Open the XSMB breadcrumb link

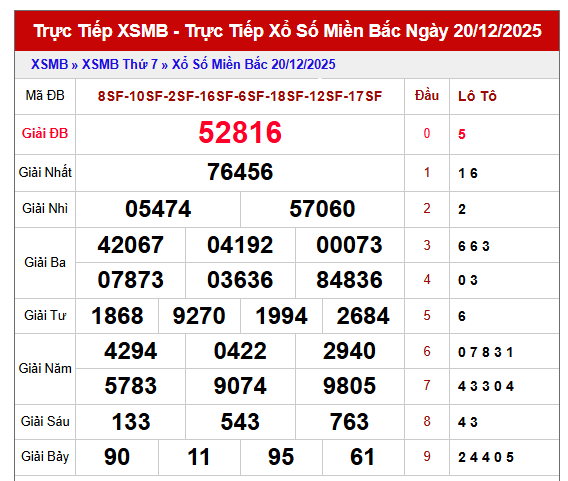[49, 64]
